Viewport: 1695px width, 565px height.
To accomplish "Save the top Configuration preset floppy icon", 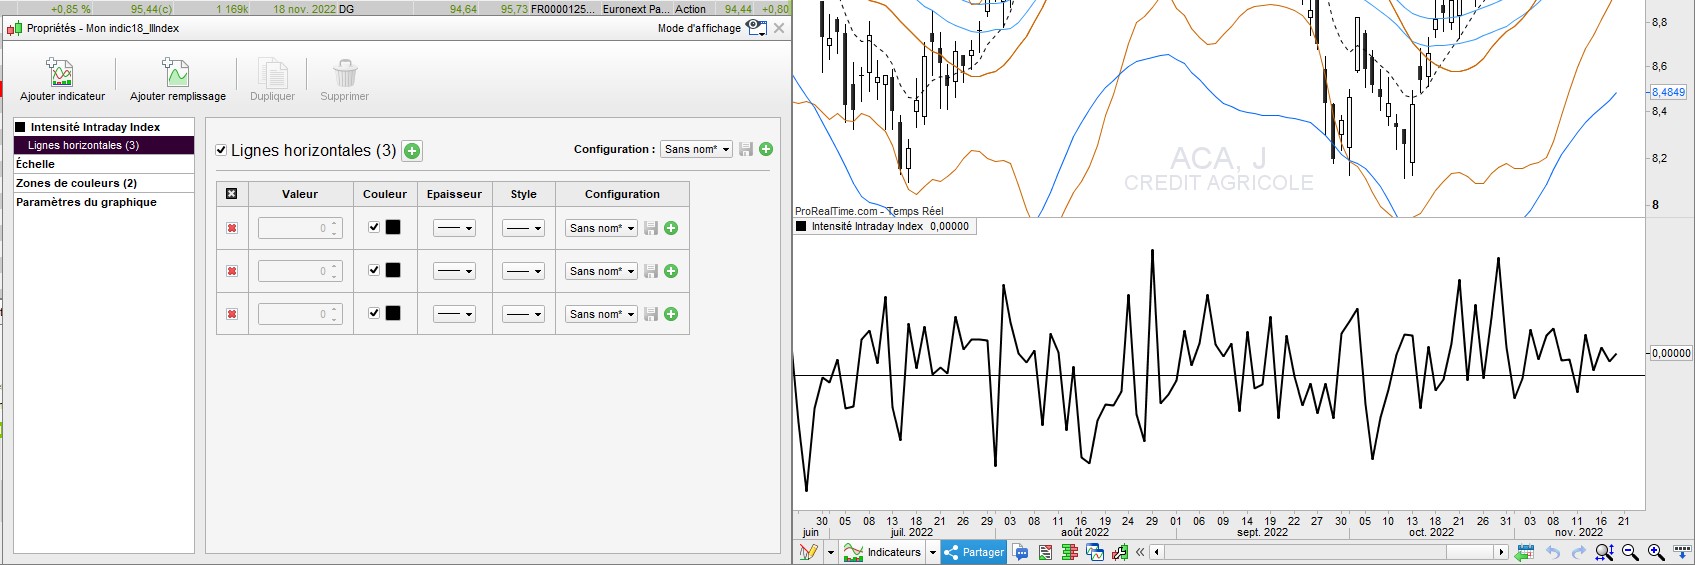I will tap(746, 149).
